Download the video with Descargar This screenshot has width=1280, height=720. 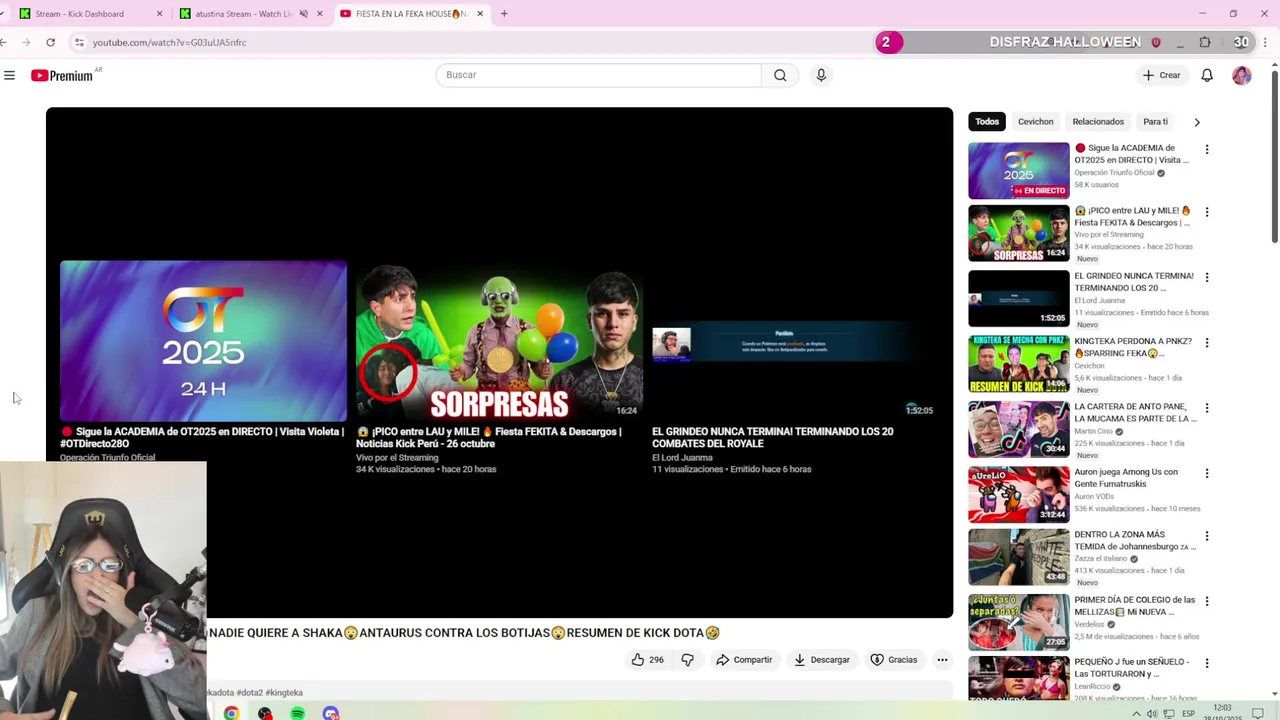pos(822,660)
